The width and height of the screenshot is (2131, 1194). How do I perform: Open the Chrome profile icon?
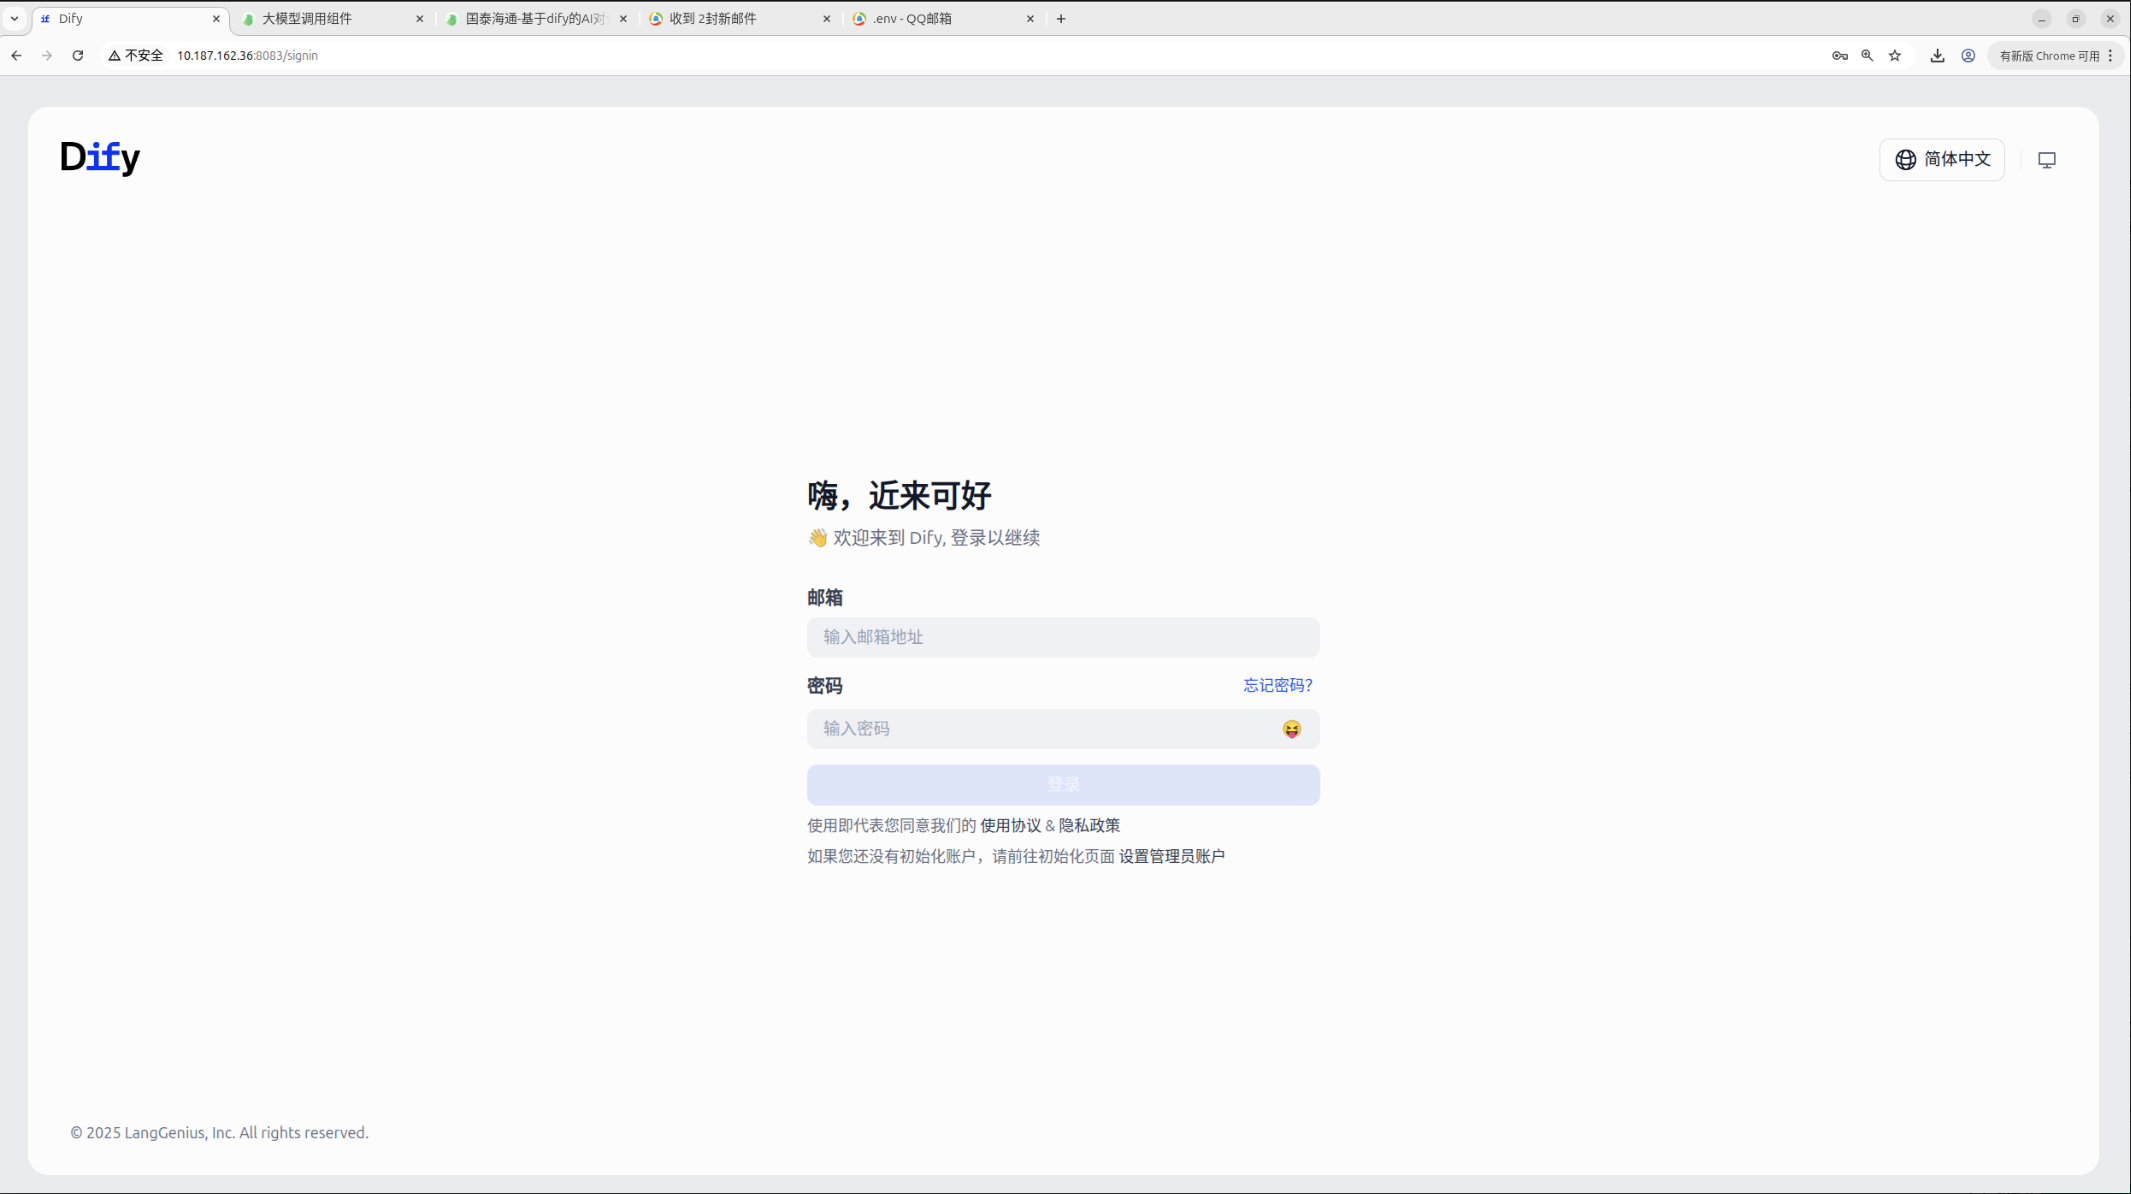pyautogui.click(x=1967, y=56)
